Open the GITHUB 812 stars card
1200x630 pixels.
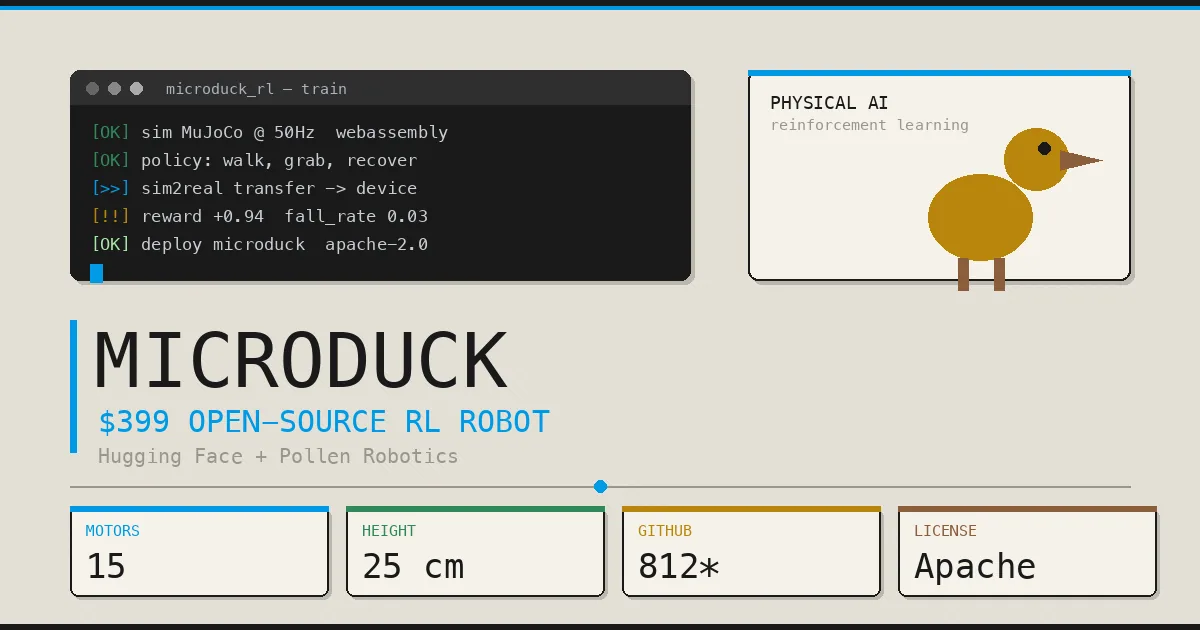(x=752, y=551)
